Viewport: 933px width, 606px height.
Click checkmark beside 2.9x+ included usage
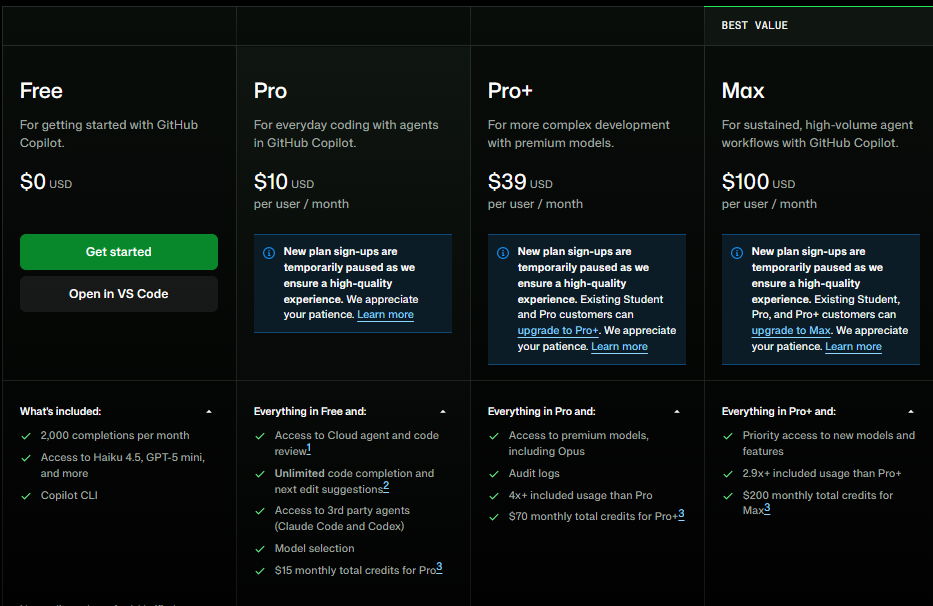728,474
